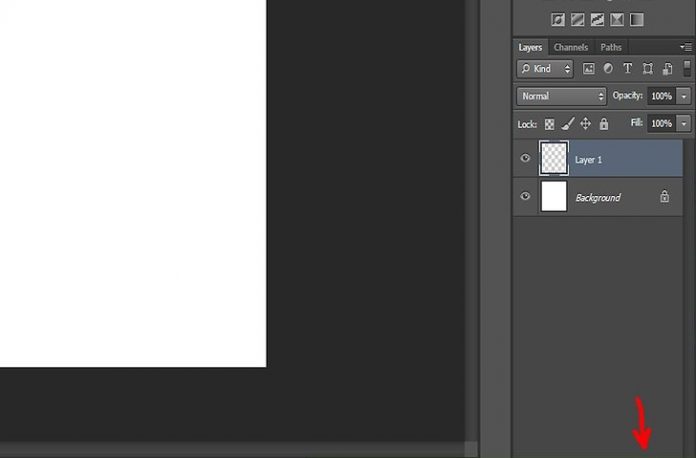Image resolution: width=696 pixels, height=458 pixels.
Task: Open the Kind filter type dropdown
Action: point(545,69)
